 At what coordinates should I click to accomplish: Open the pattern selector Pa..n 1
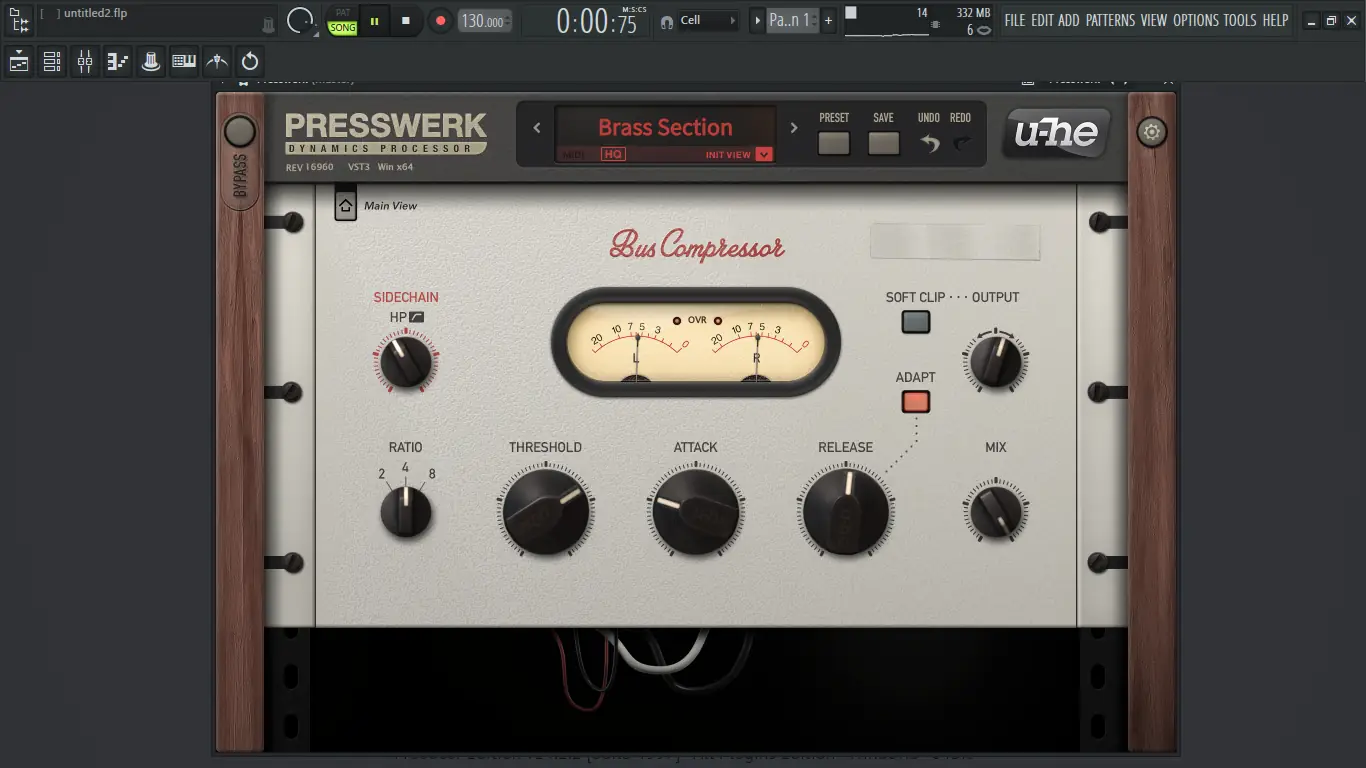tap(792, 20)
